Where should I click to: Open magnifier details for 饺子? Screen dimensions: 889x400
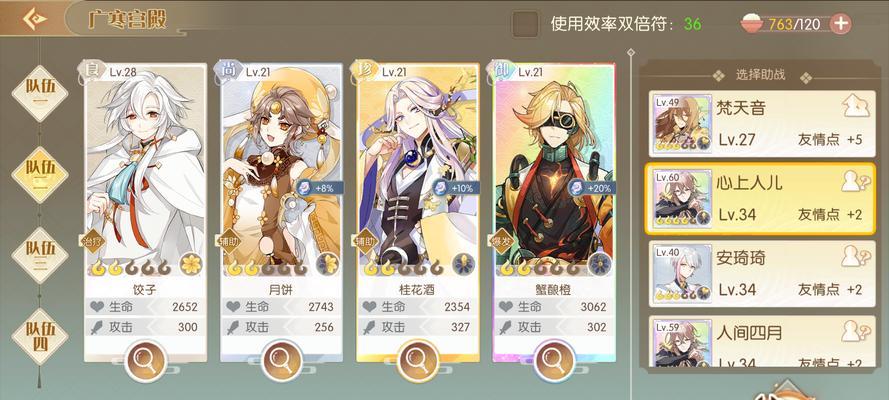[146, 360]
